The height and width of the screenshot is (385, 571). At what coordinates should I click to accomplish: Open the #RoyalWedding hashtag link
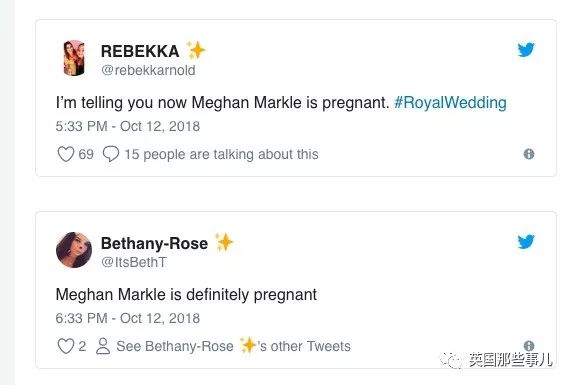[x=450, y=103]
